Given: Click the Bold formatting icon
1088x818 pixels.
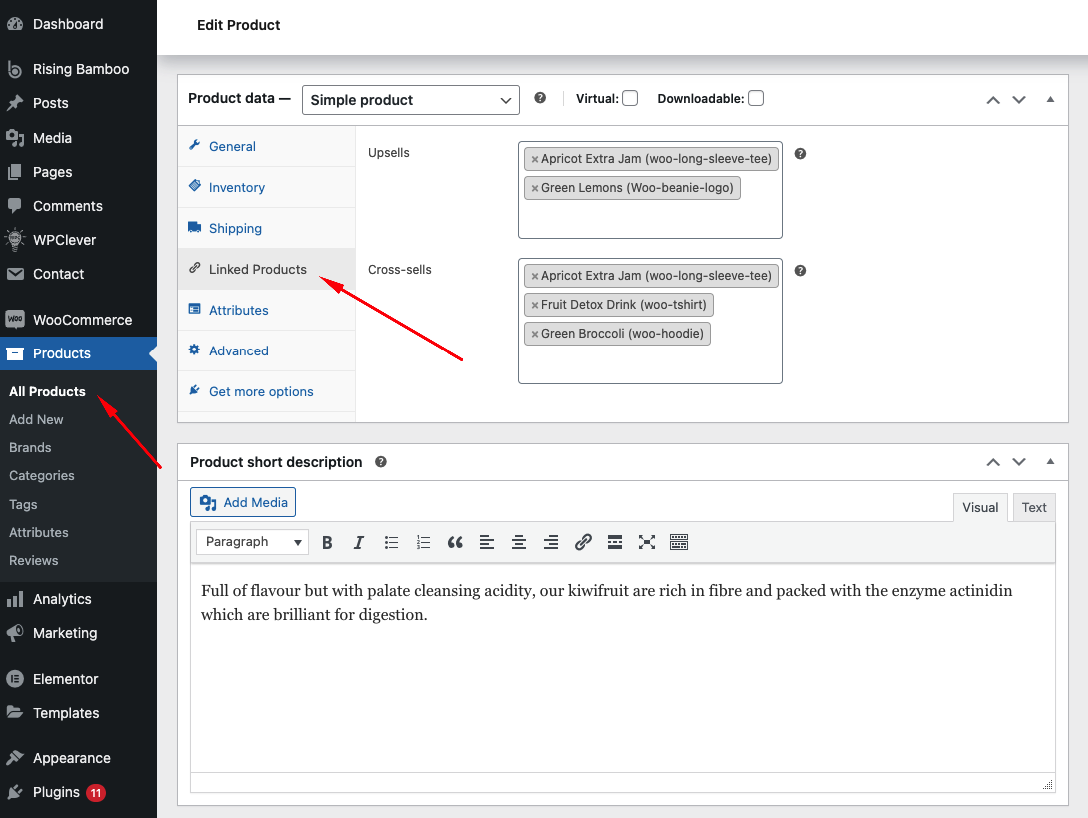Looking at the screenshot, I should [x=327, y=542].
